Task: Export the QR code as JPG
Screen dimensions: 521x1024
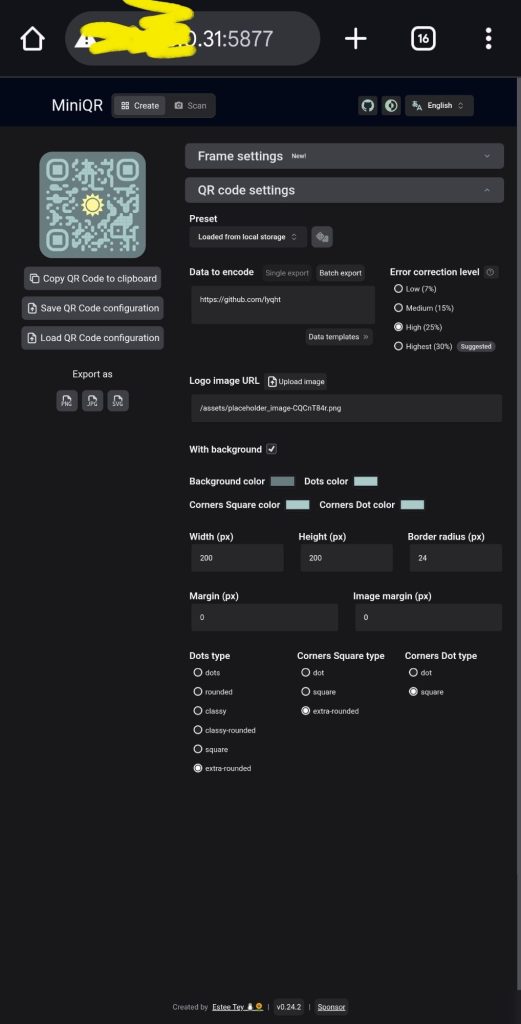Action: click(x=92, y=401)
